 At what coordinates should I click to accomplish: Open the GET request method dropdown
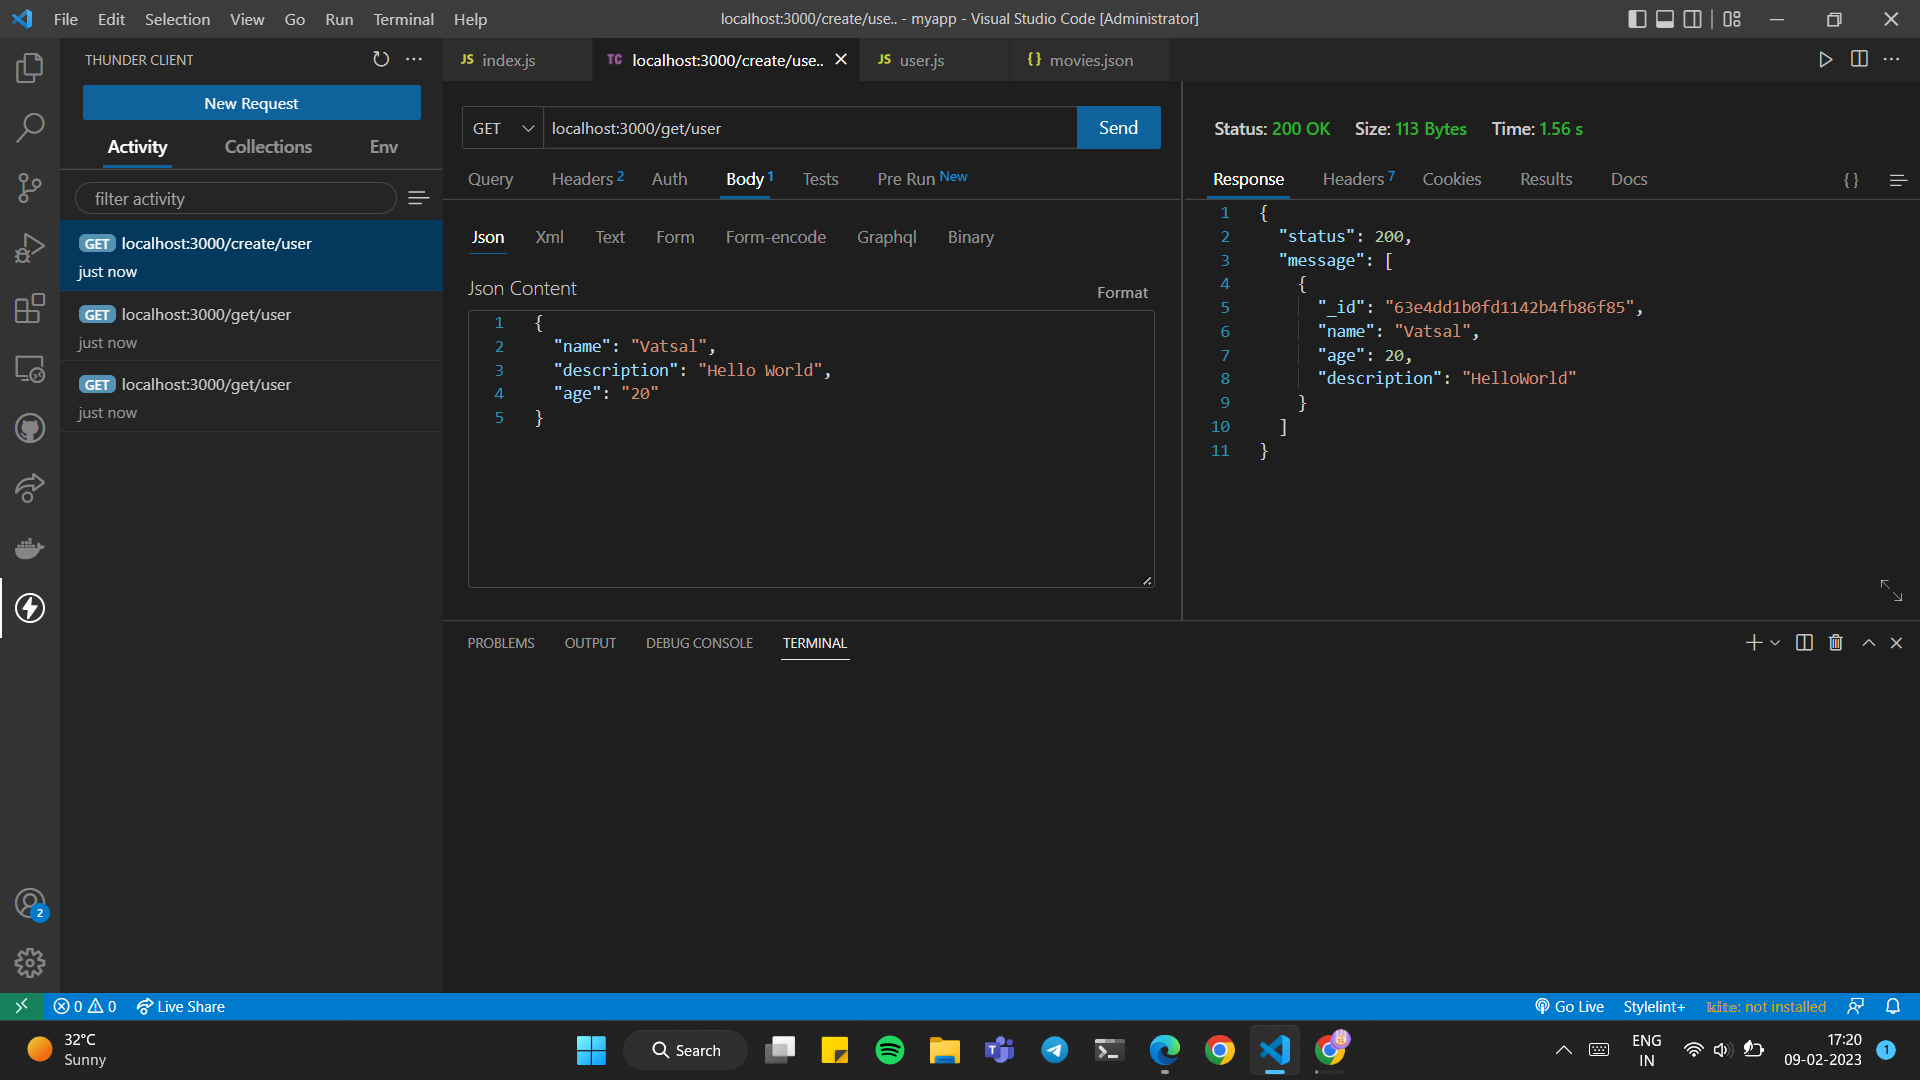click(x=501, y=128)
